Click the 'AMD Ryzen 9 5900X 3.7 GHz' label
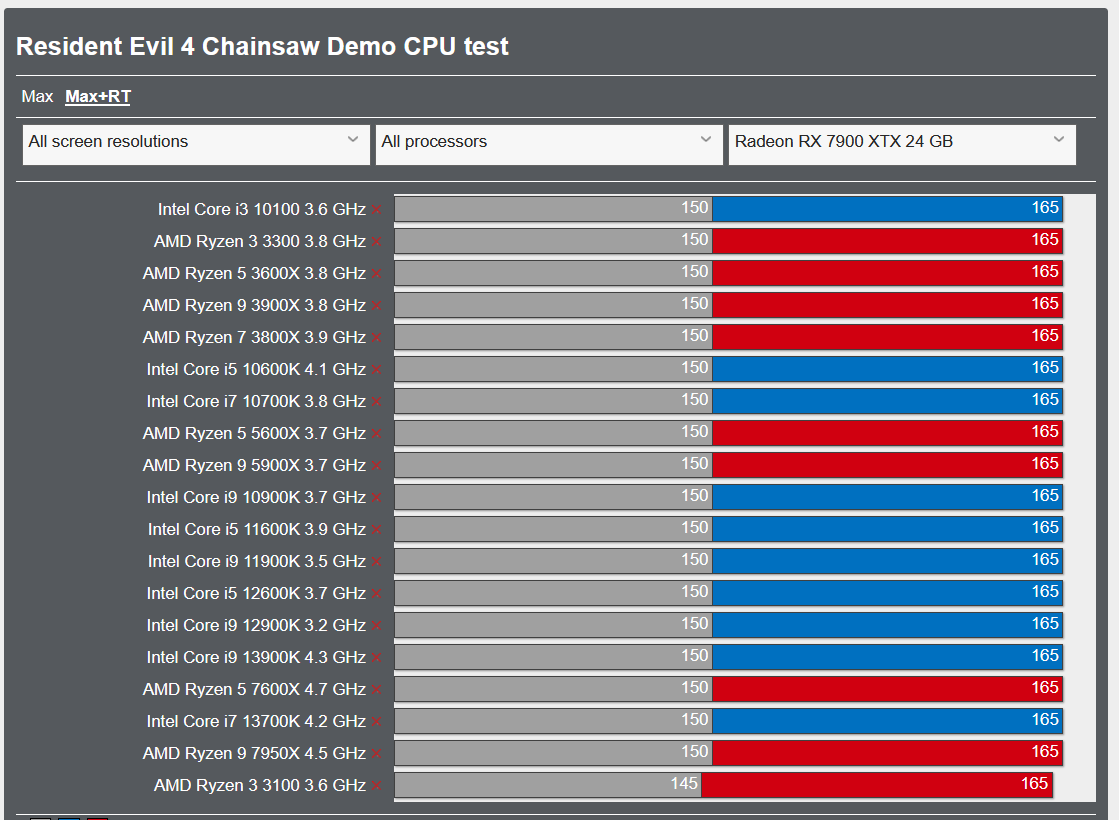Image resolution: width=1119 pixels, height=820 pixels. click(x=254, y=465)
